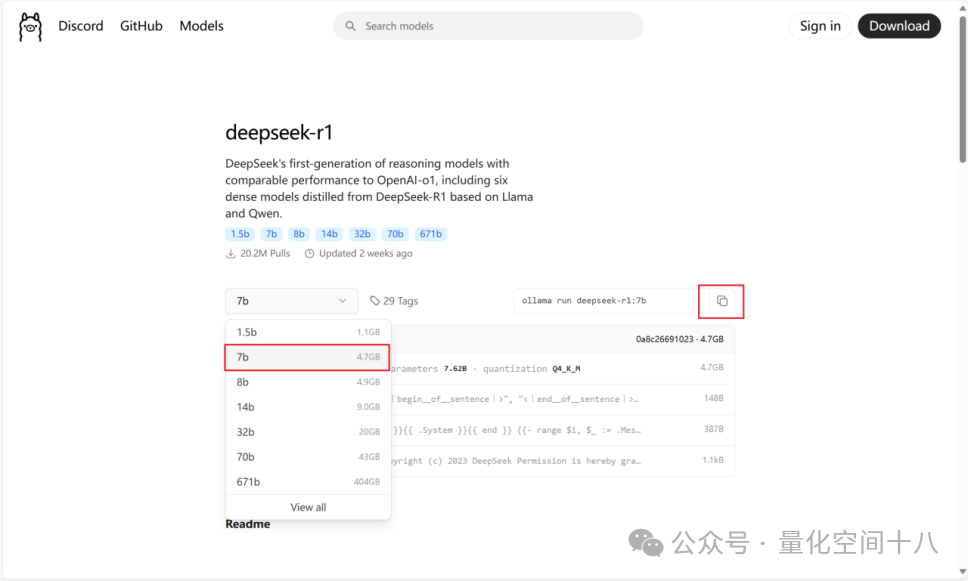Open the DeepSeek license row
This screenshot has height=581, width=969.
tap(562, 461)
